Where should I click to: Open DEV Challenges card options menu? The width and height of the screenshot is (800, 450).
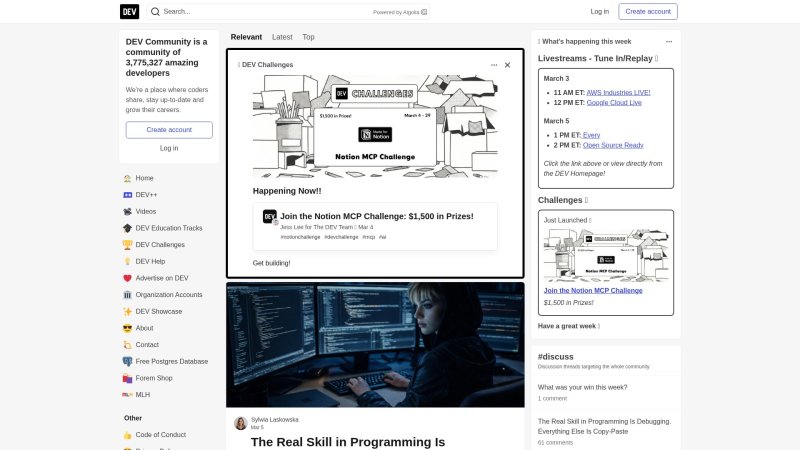(x=493, y=65)
